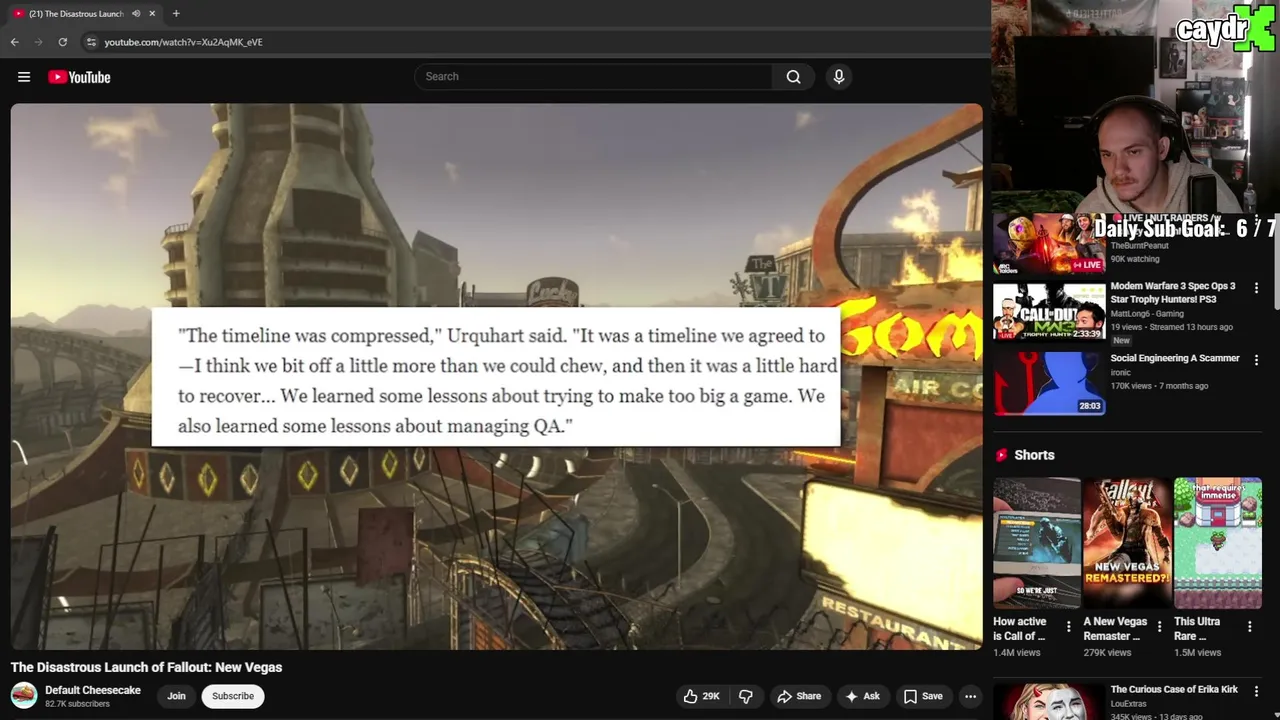Open options for Curious Case of Erika Kirk
The image size is (1280, 720).
pyautogui.click(x=1256, y=691)
